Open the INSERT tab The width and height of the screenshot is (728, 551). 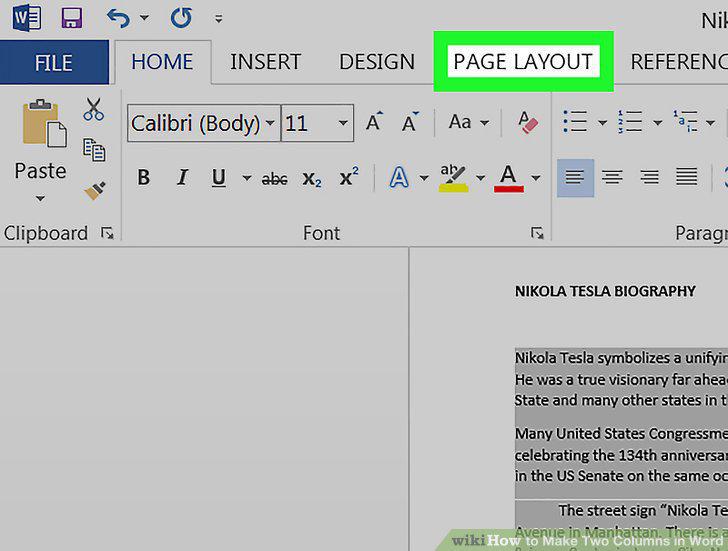point(266,62)
